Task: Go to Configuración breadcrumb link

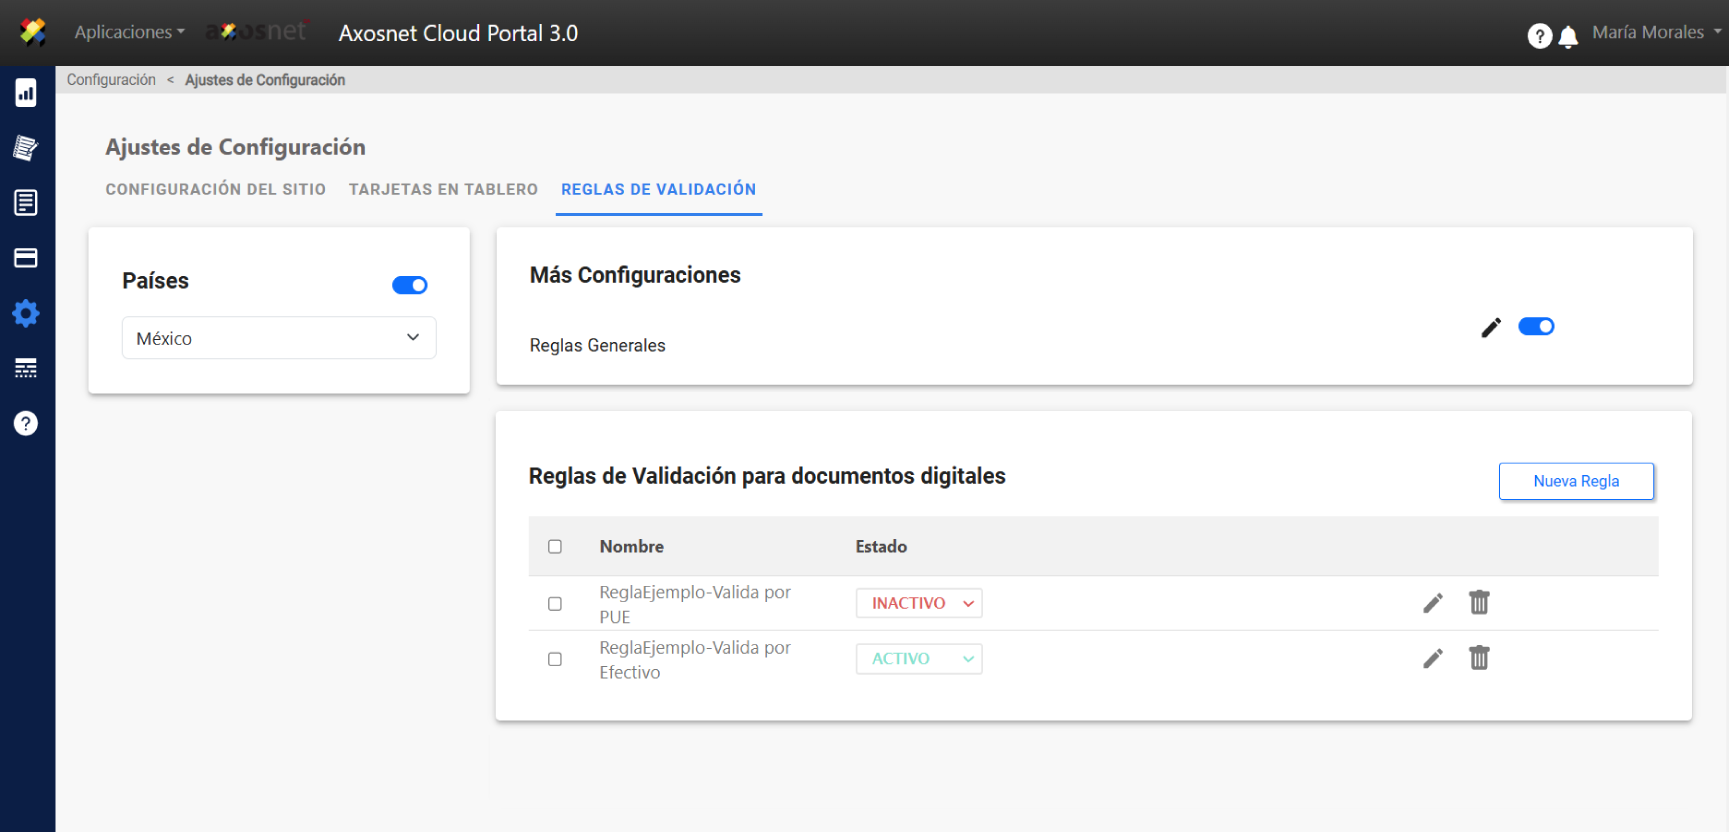Action: tap(111, 80)
